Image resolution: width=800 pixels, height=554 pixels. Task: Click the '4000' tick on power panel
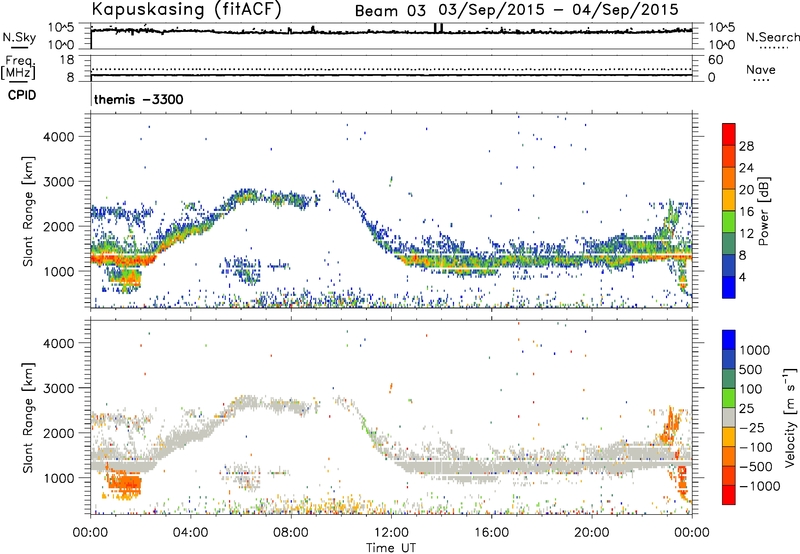click(x=59, y=137)
